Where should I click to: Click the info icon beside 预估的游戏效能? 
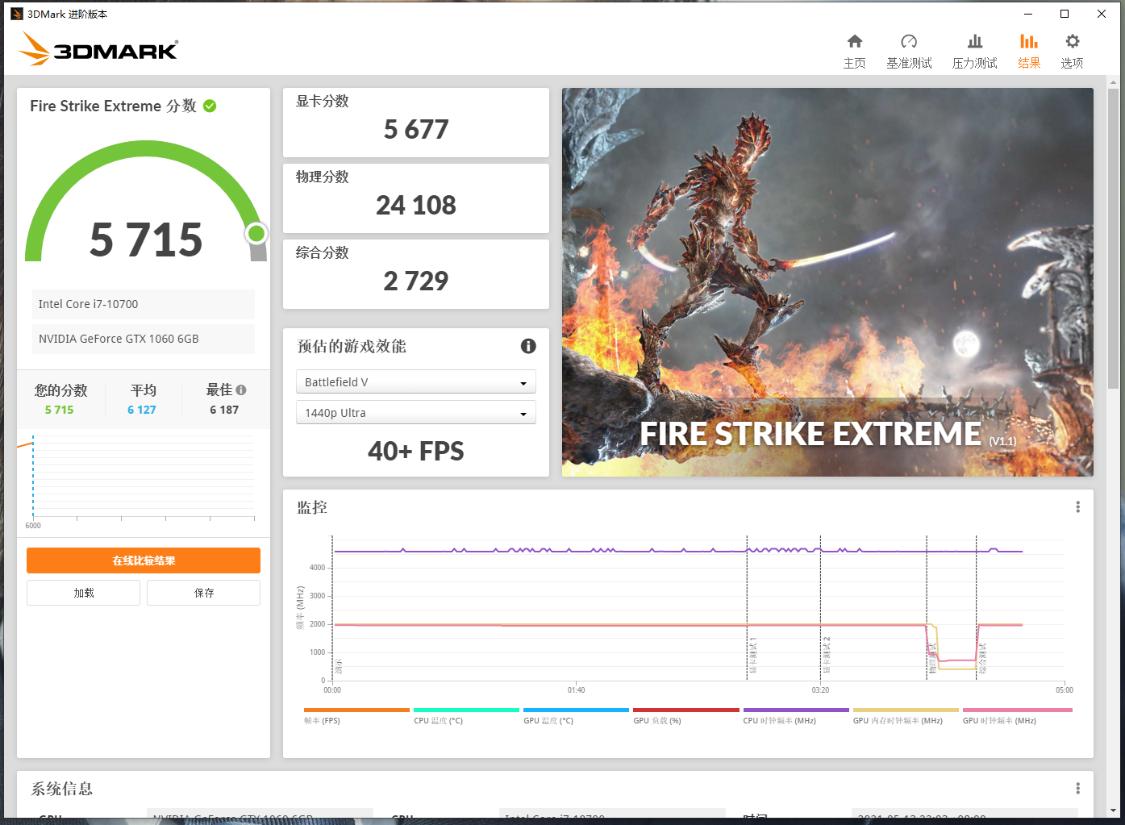tap(528, 347)
